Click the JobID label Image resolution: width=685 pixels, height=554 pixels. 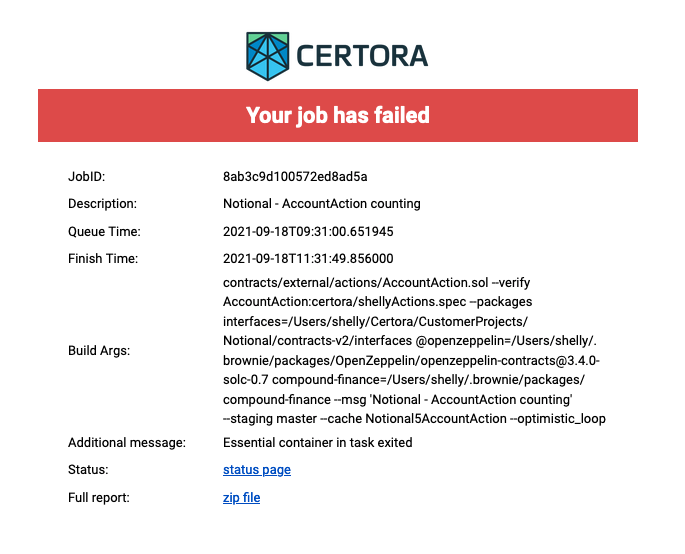(86, 177)
